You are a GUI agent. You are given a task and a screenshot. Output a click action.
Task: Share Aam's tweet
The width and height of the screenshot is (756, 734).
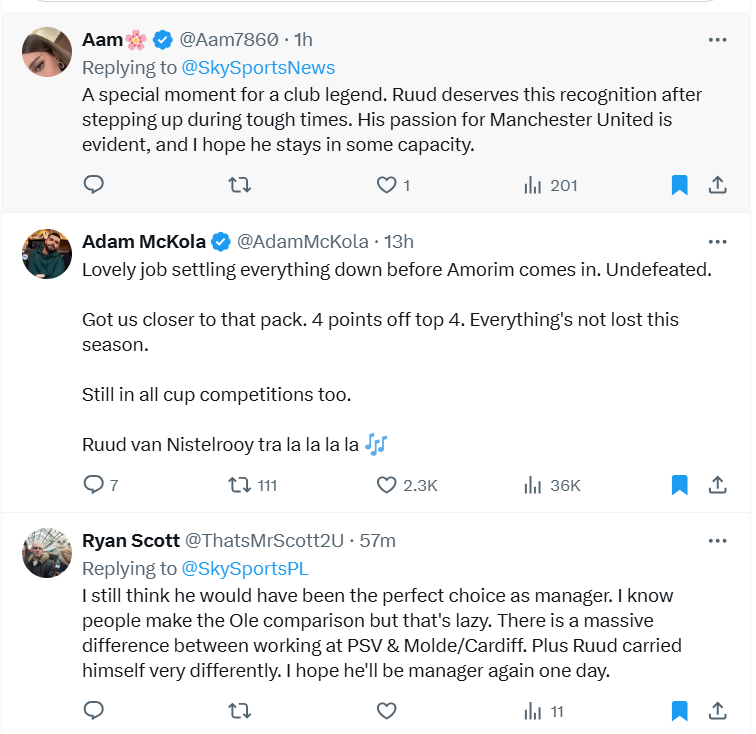[717, 185]
